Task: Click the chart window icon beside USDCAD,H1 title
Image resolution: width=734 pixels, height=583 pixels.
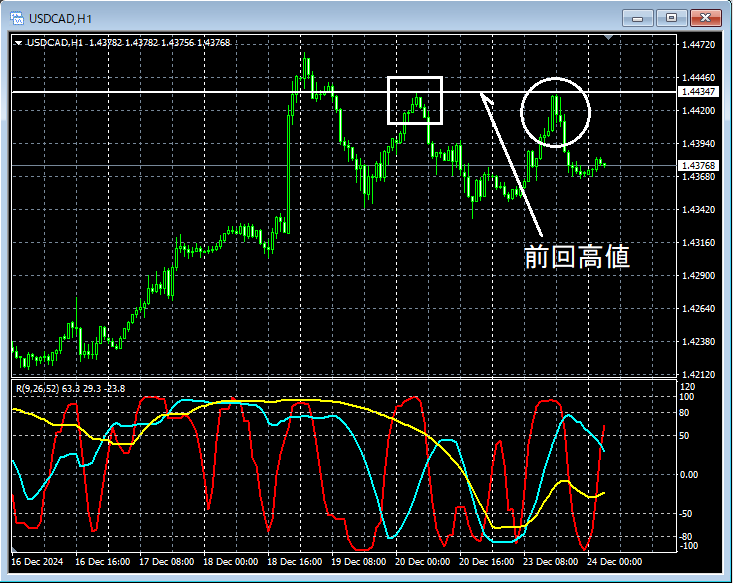Action: point(17,18)
